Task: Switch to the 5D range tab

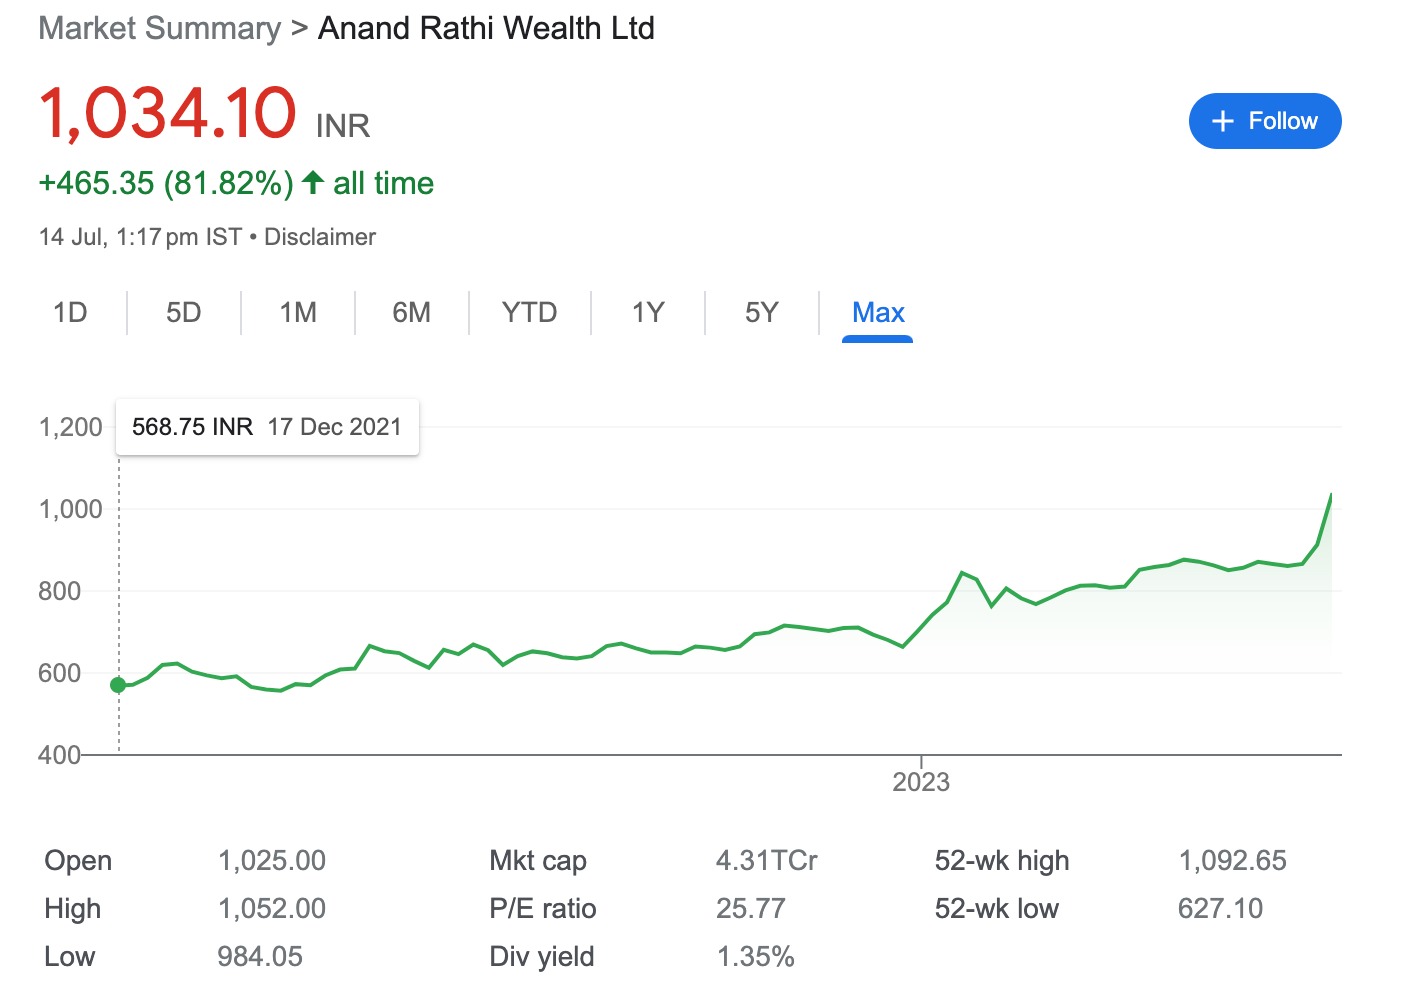Action: click(184, 313)
